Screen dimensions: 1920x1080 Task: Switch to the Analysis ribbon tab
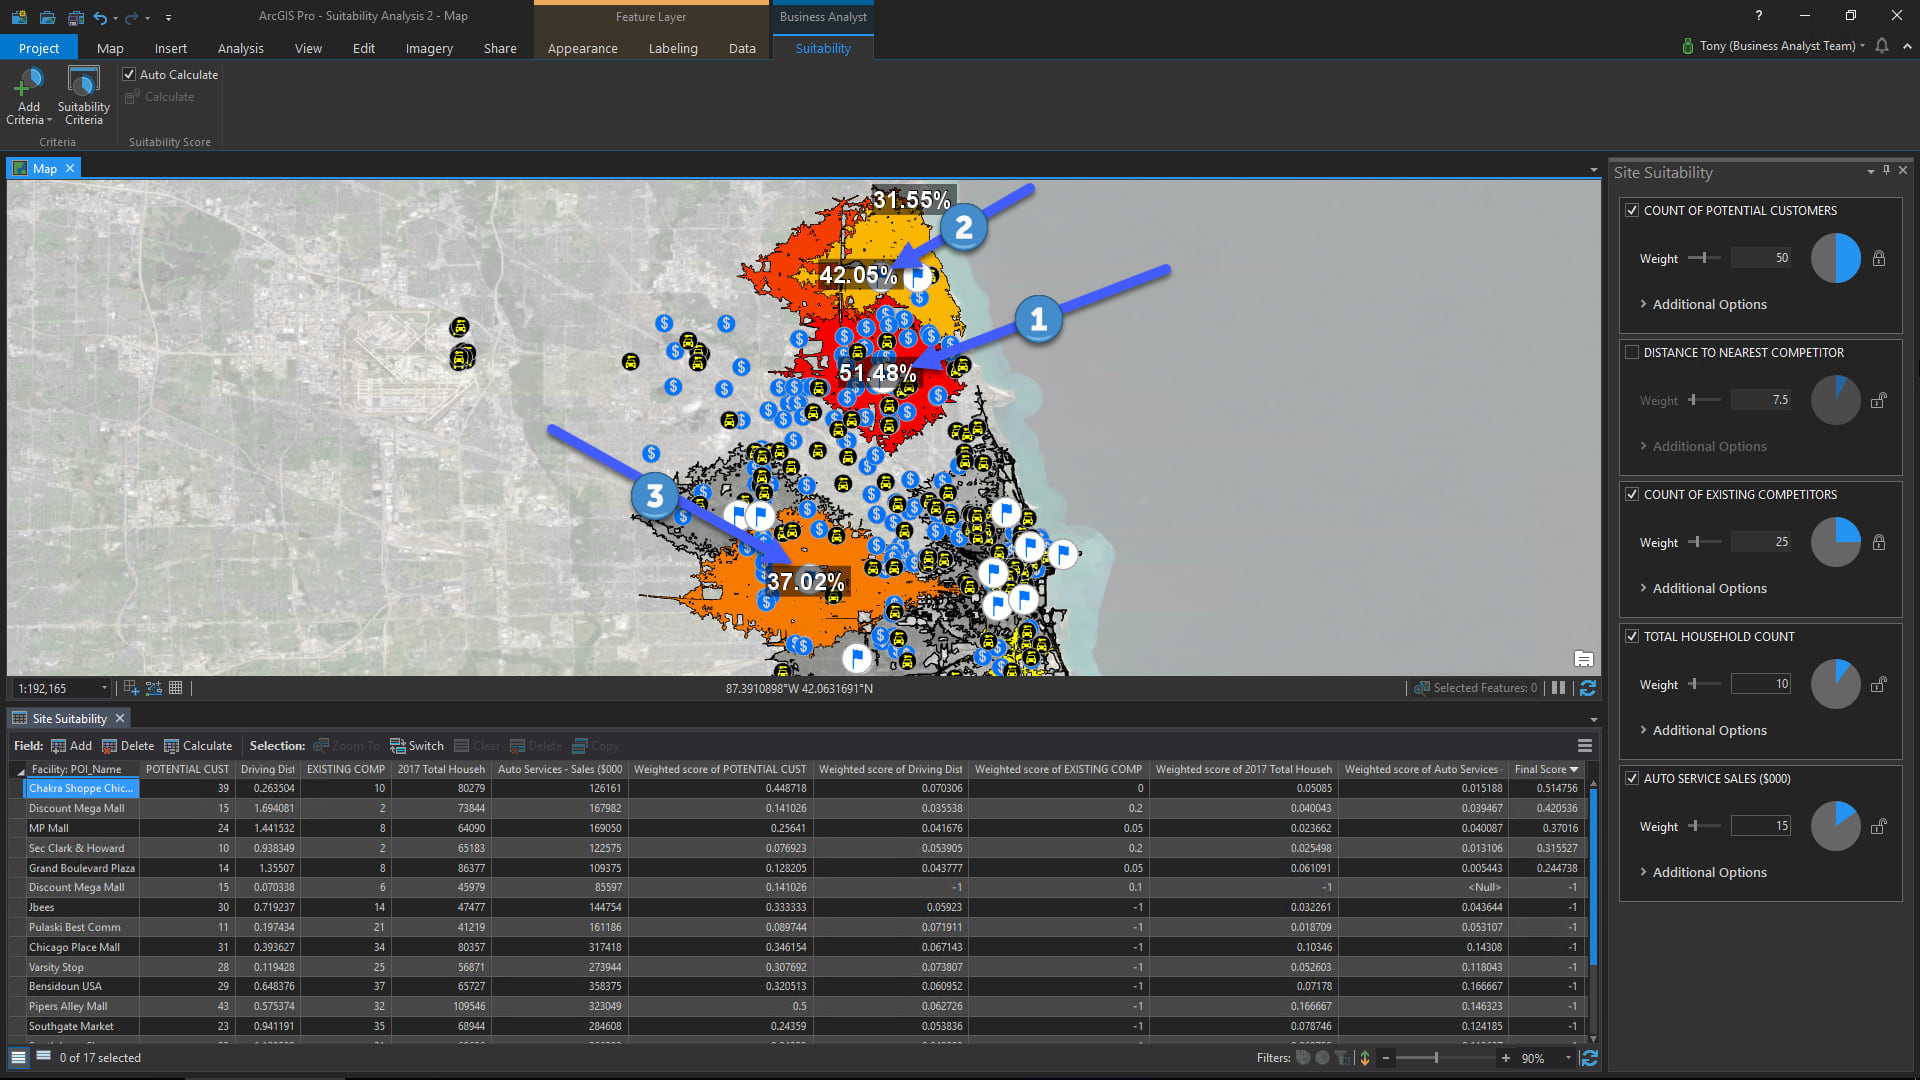(240, 48)
